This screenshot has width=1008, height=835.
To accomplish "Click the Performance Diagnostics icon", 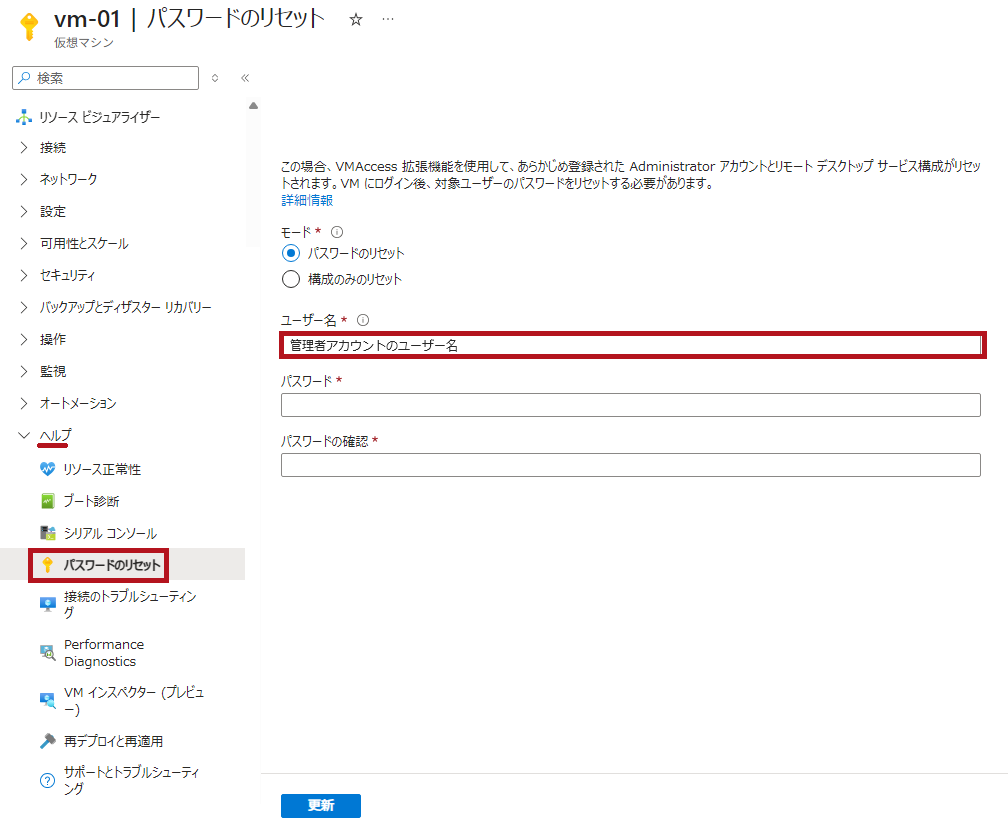I will (x=48, y=652).
